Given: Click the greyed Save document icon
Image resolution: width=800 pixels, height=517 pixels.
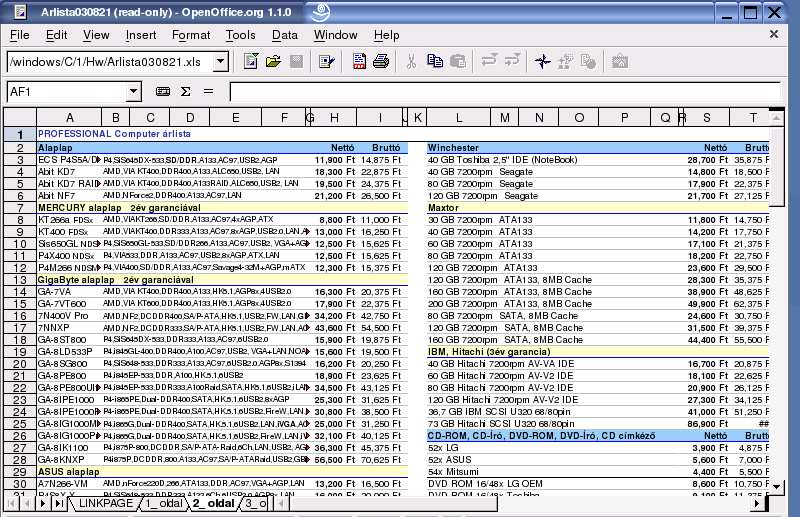Looking at the screenshot, I should (x=296, y=62).
